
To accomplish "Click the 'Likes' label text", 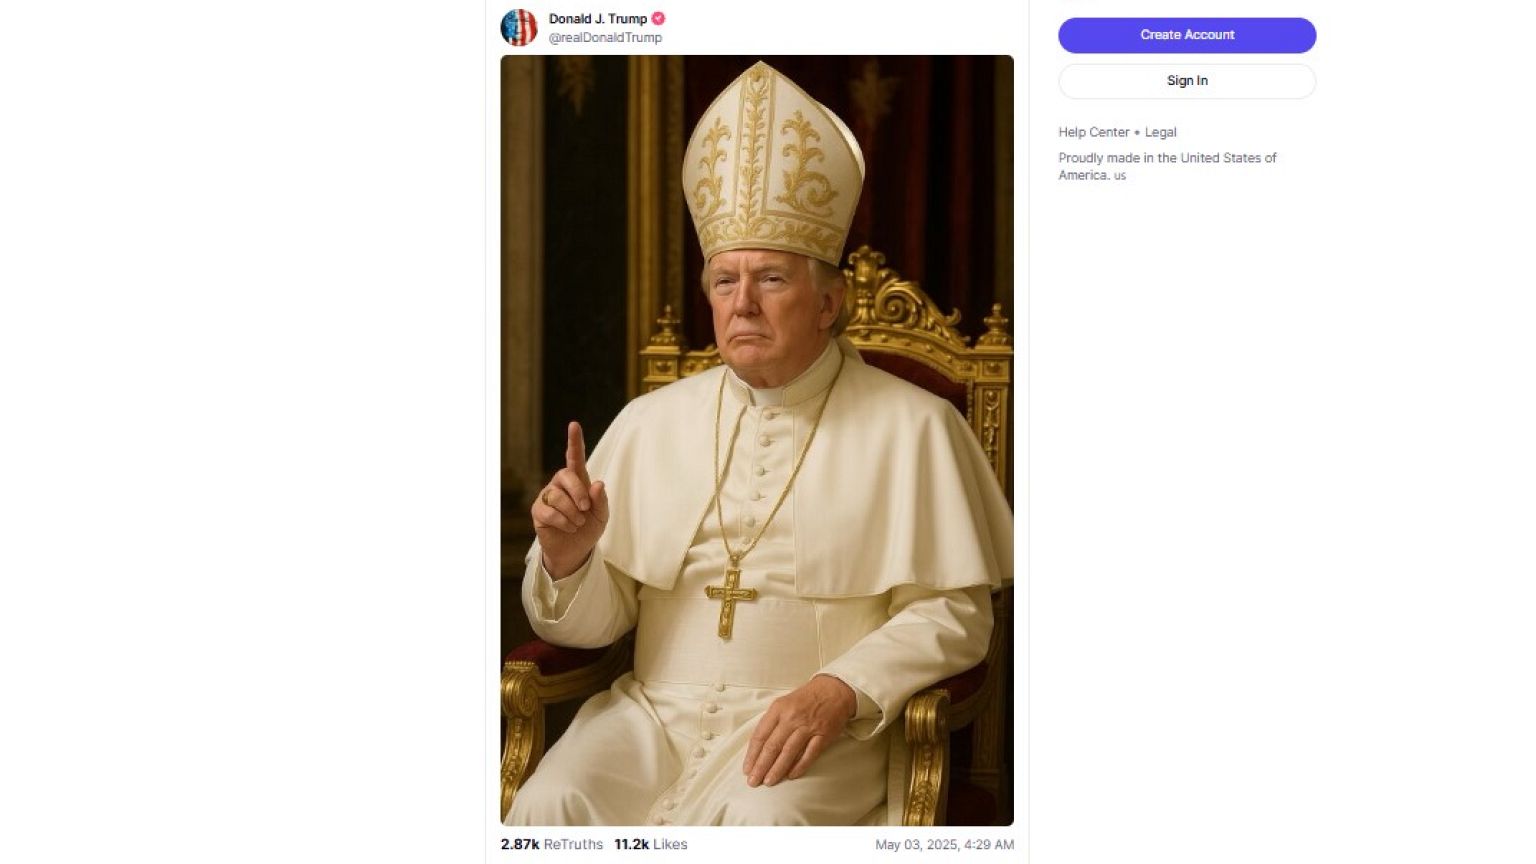I will pyautogui.click(x=670, y=843).
